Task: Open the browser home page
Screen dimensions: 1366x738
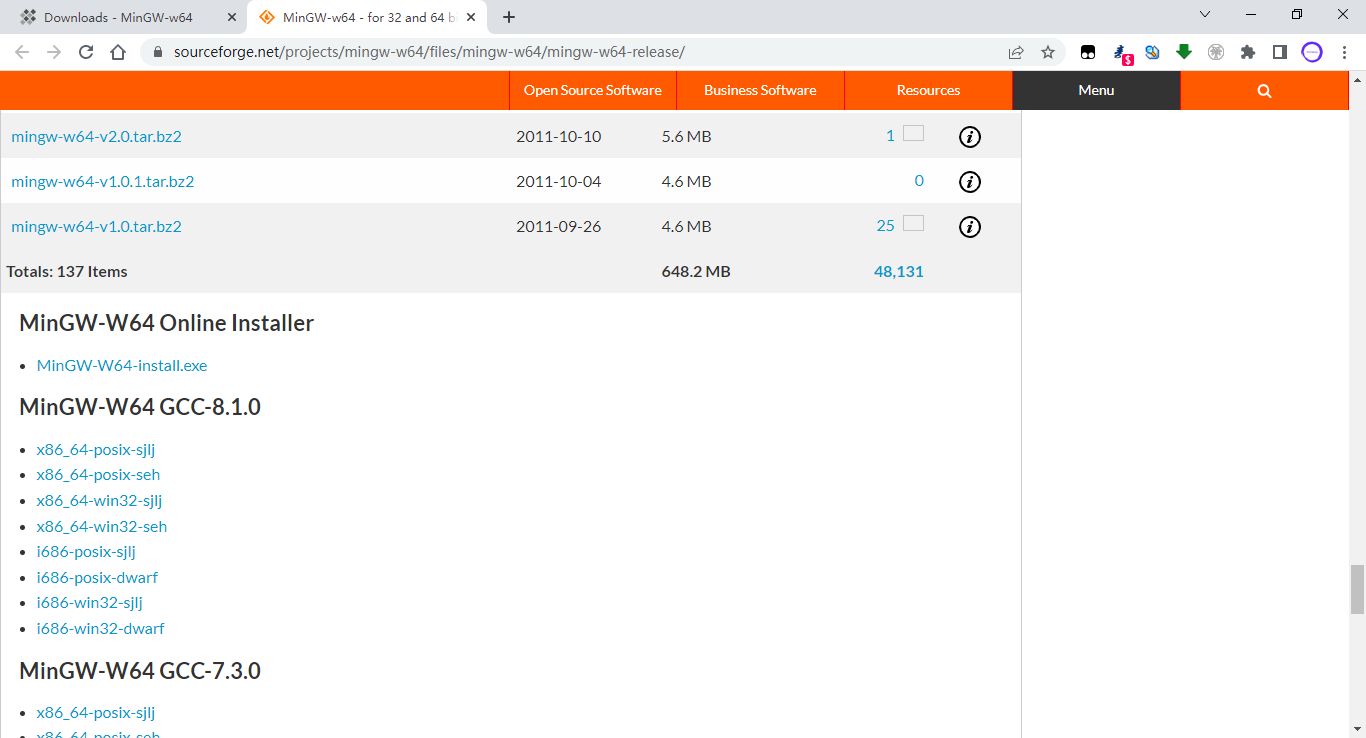Action: pos(118,52)
